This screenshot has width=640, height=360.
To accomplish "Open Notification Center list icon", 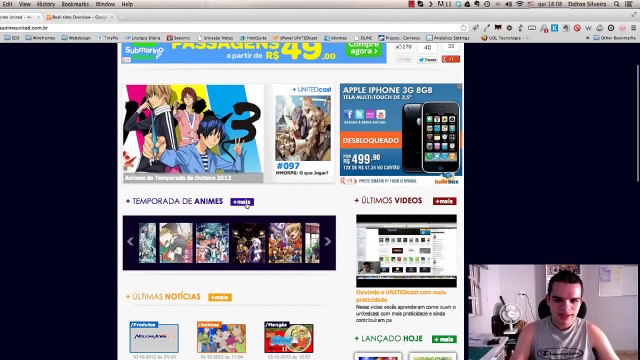I will click(629, 4).
